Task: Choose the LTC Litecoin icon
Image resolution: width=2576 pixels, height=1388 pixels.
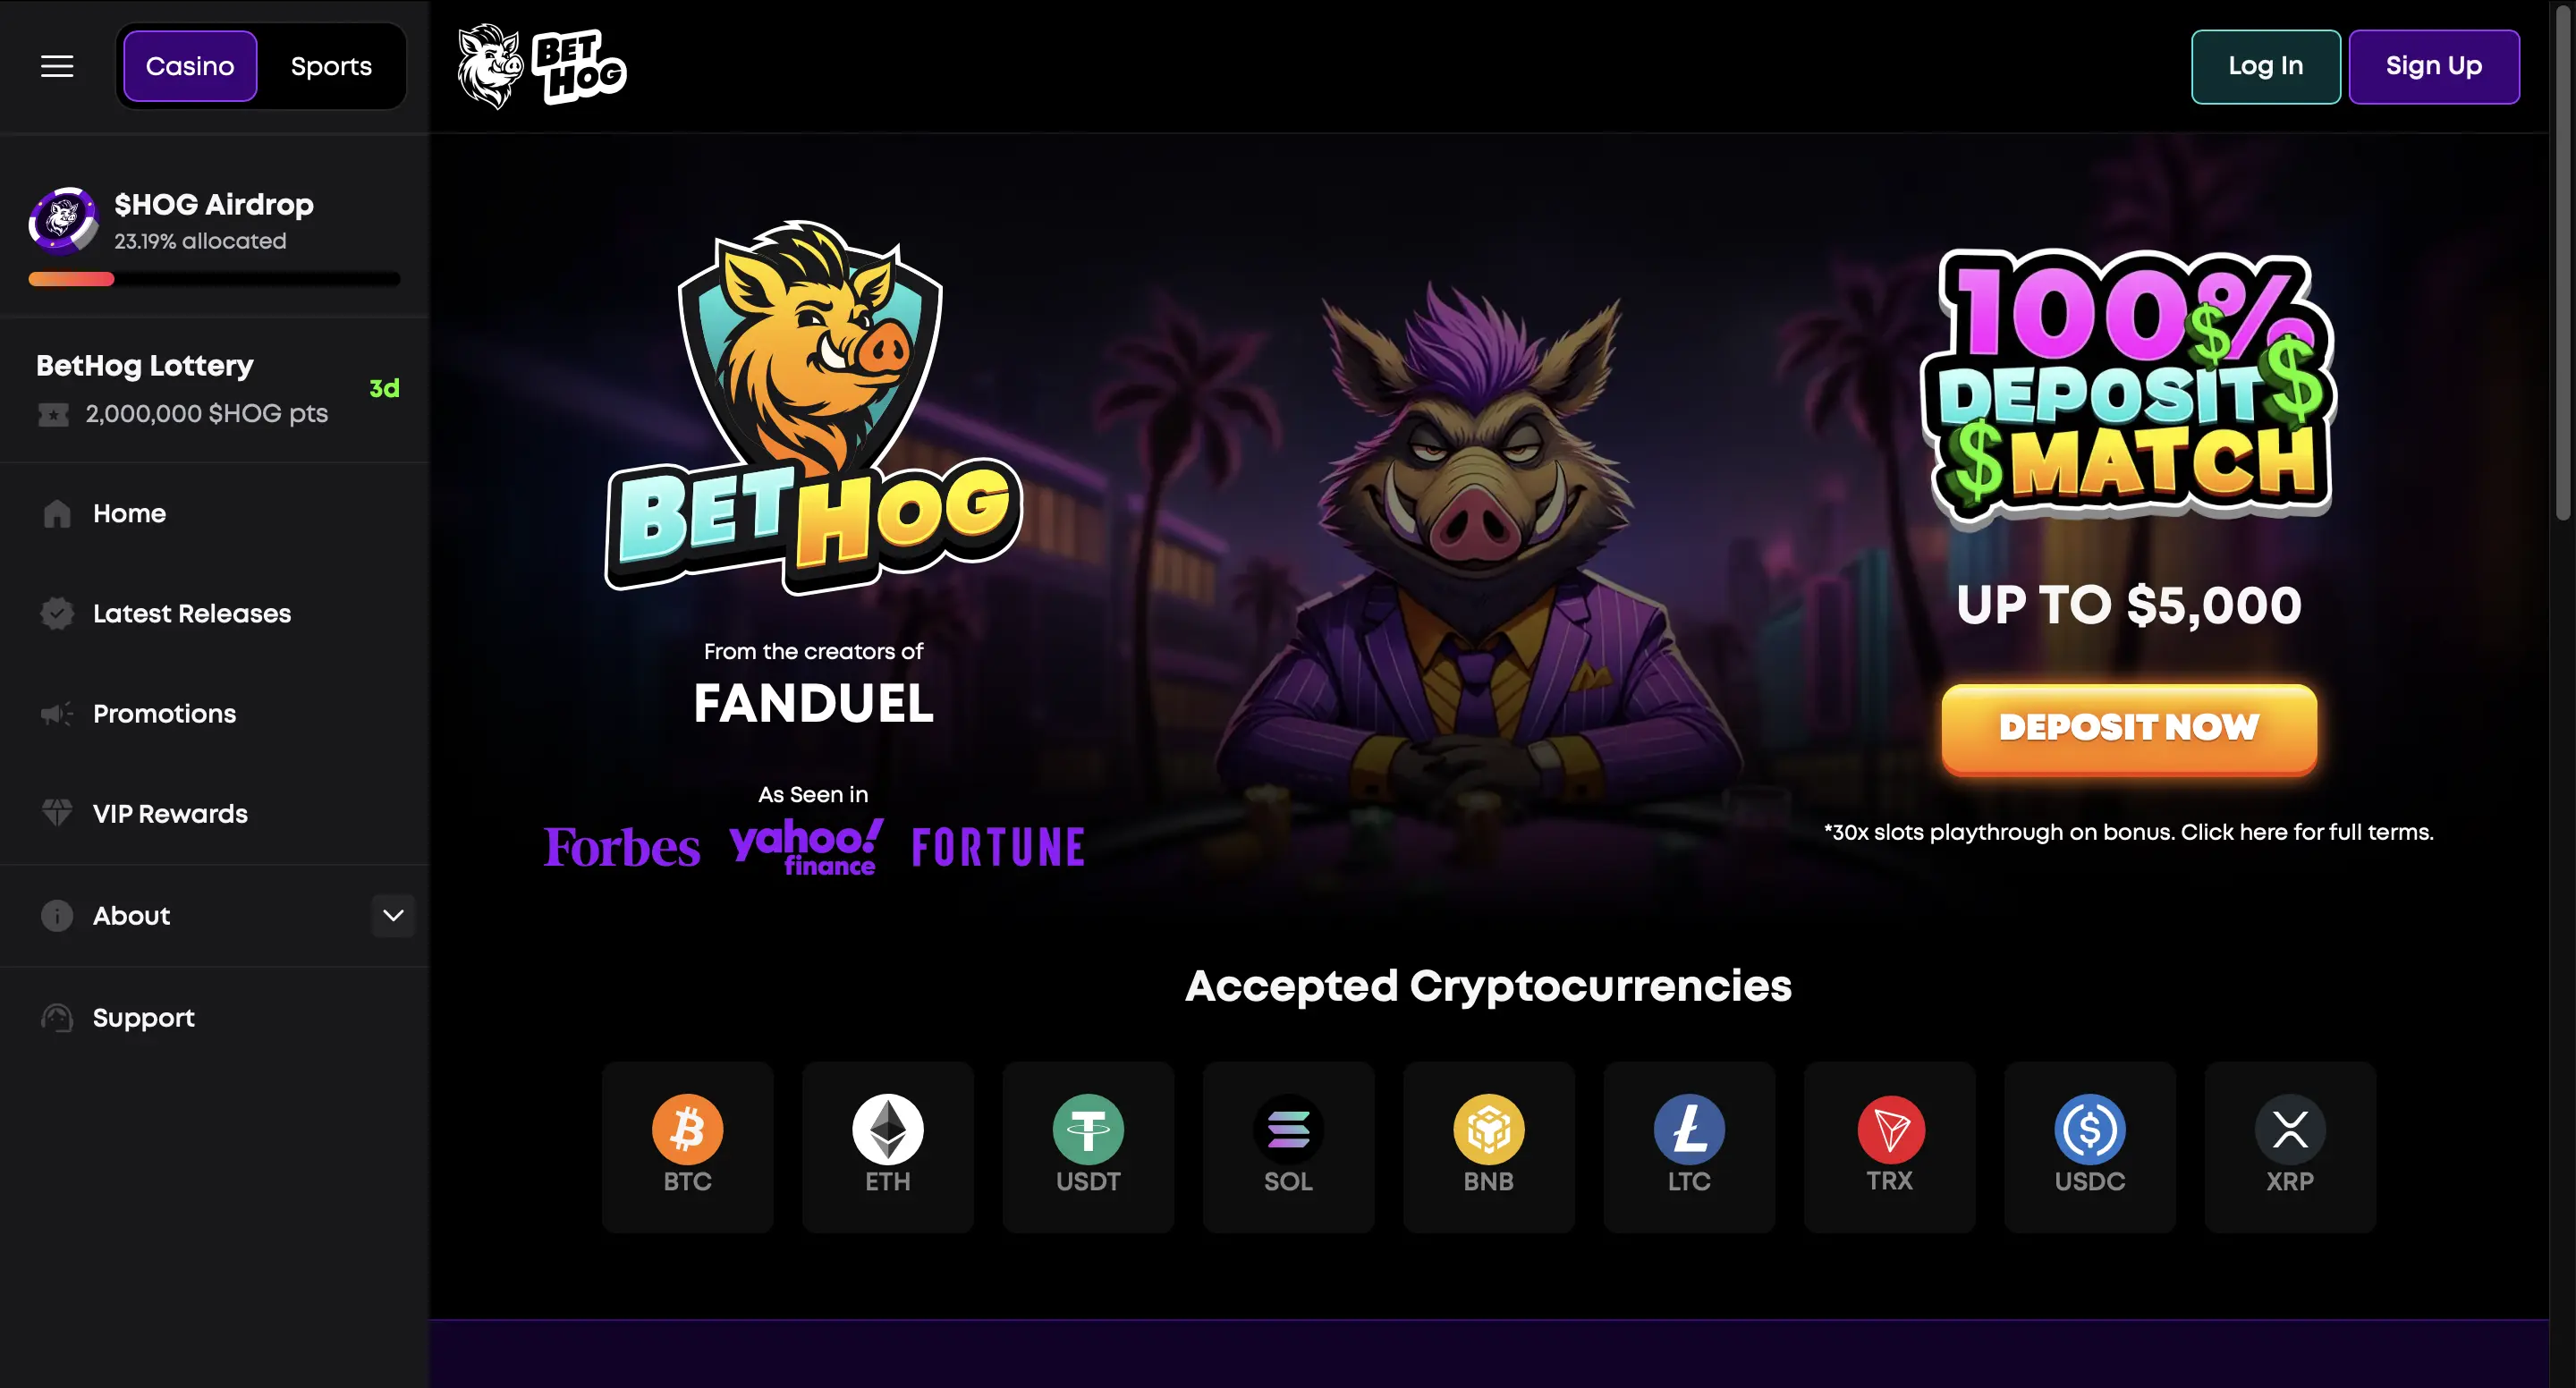Action: point(1689,1129)
